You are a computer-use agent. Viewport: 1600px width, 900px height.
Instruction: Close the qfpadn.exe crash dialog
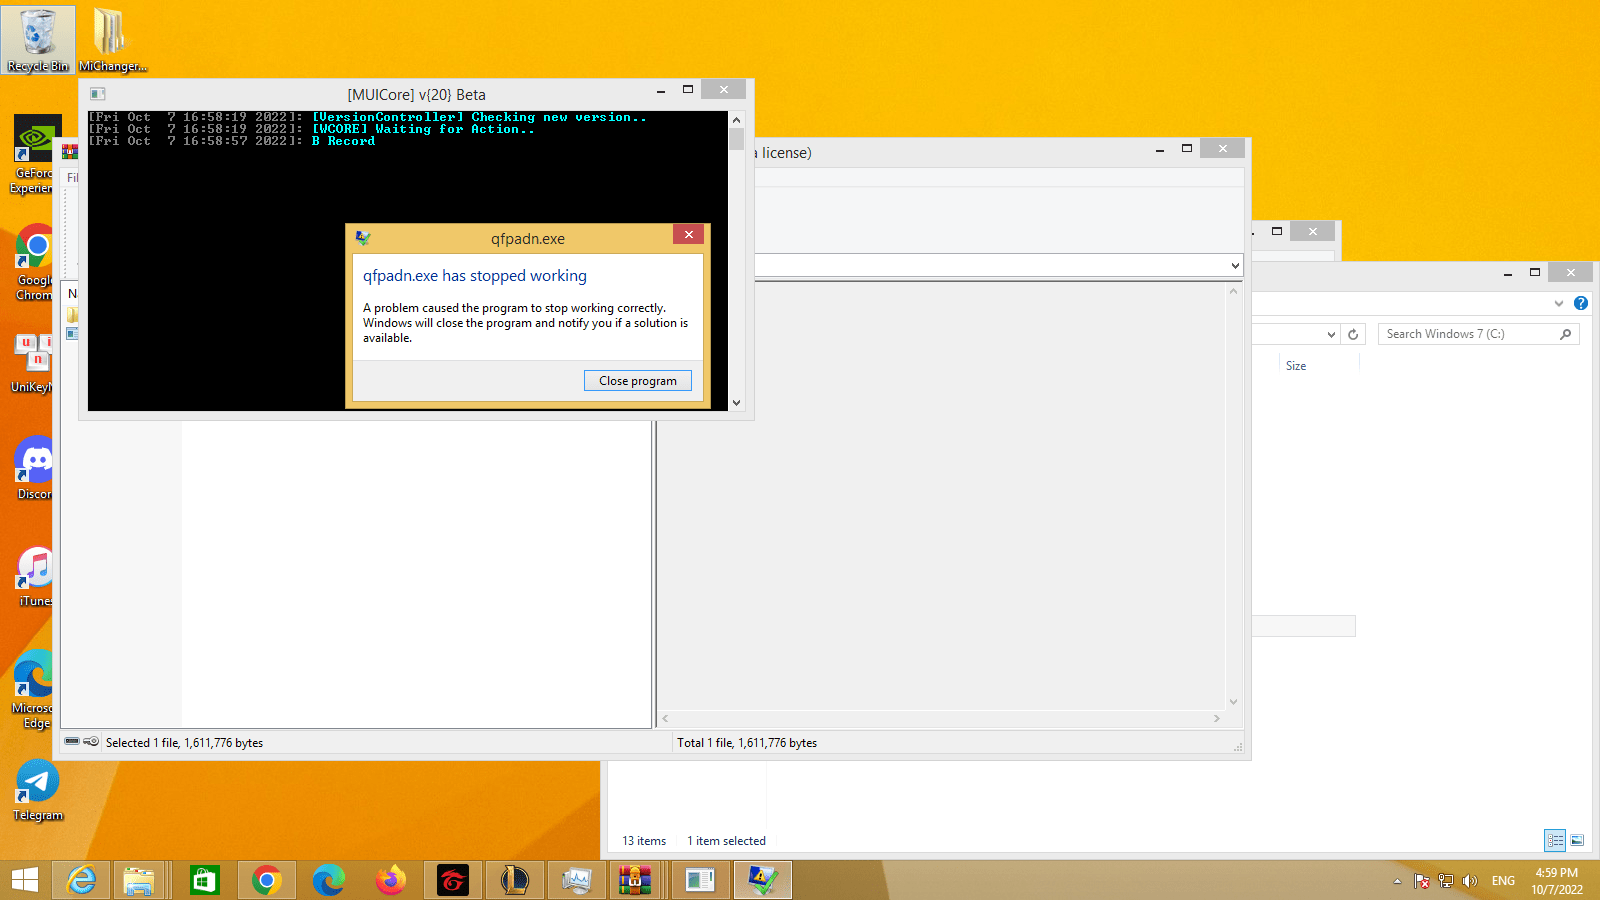point(689,234)
